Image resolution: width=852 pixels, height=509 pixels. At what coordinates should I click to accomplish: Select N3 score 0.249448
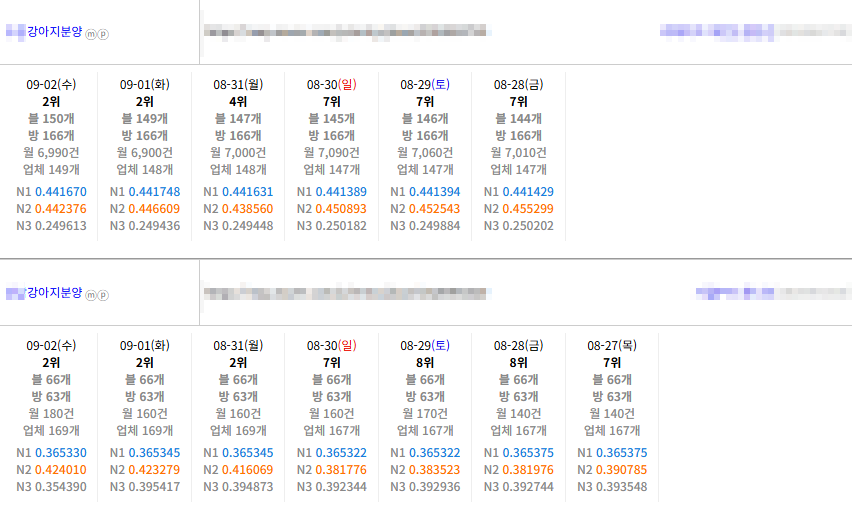[248, 225]
